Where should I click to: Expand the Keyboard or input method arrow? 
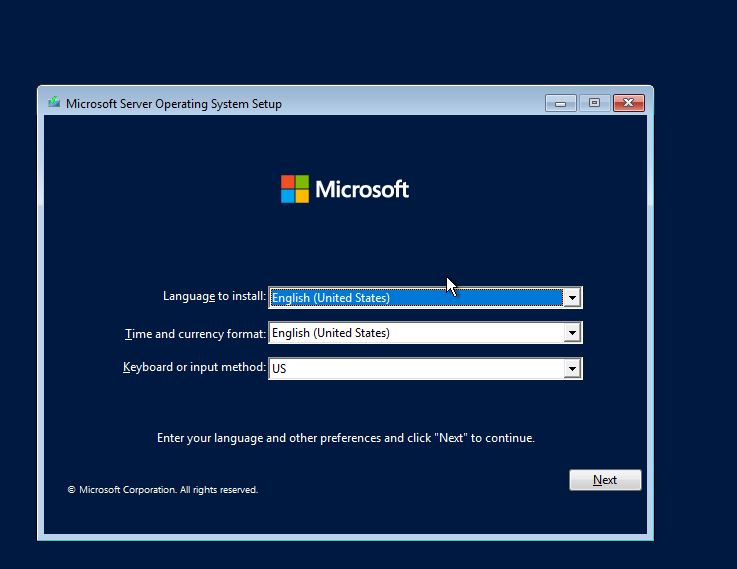click(572, 369)
